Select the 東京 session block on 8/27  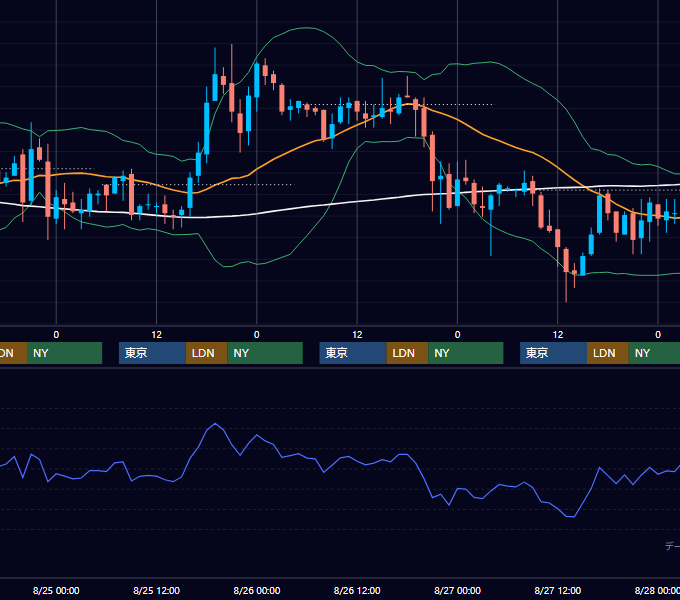point(553,353)
